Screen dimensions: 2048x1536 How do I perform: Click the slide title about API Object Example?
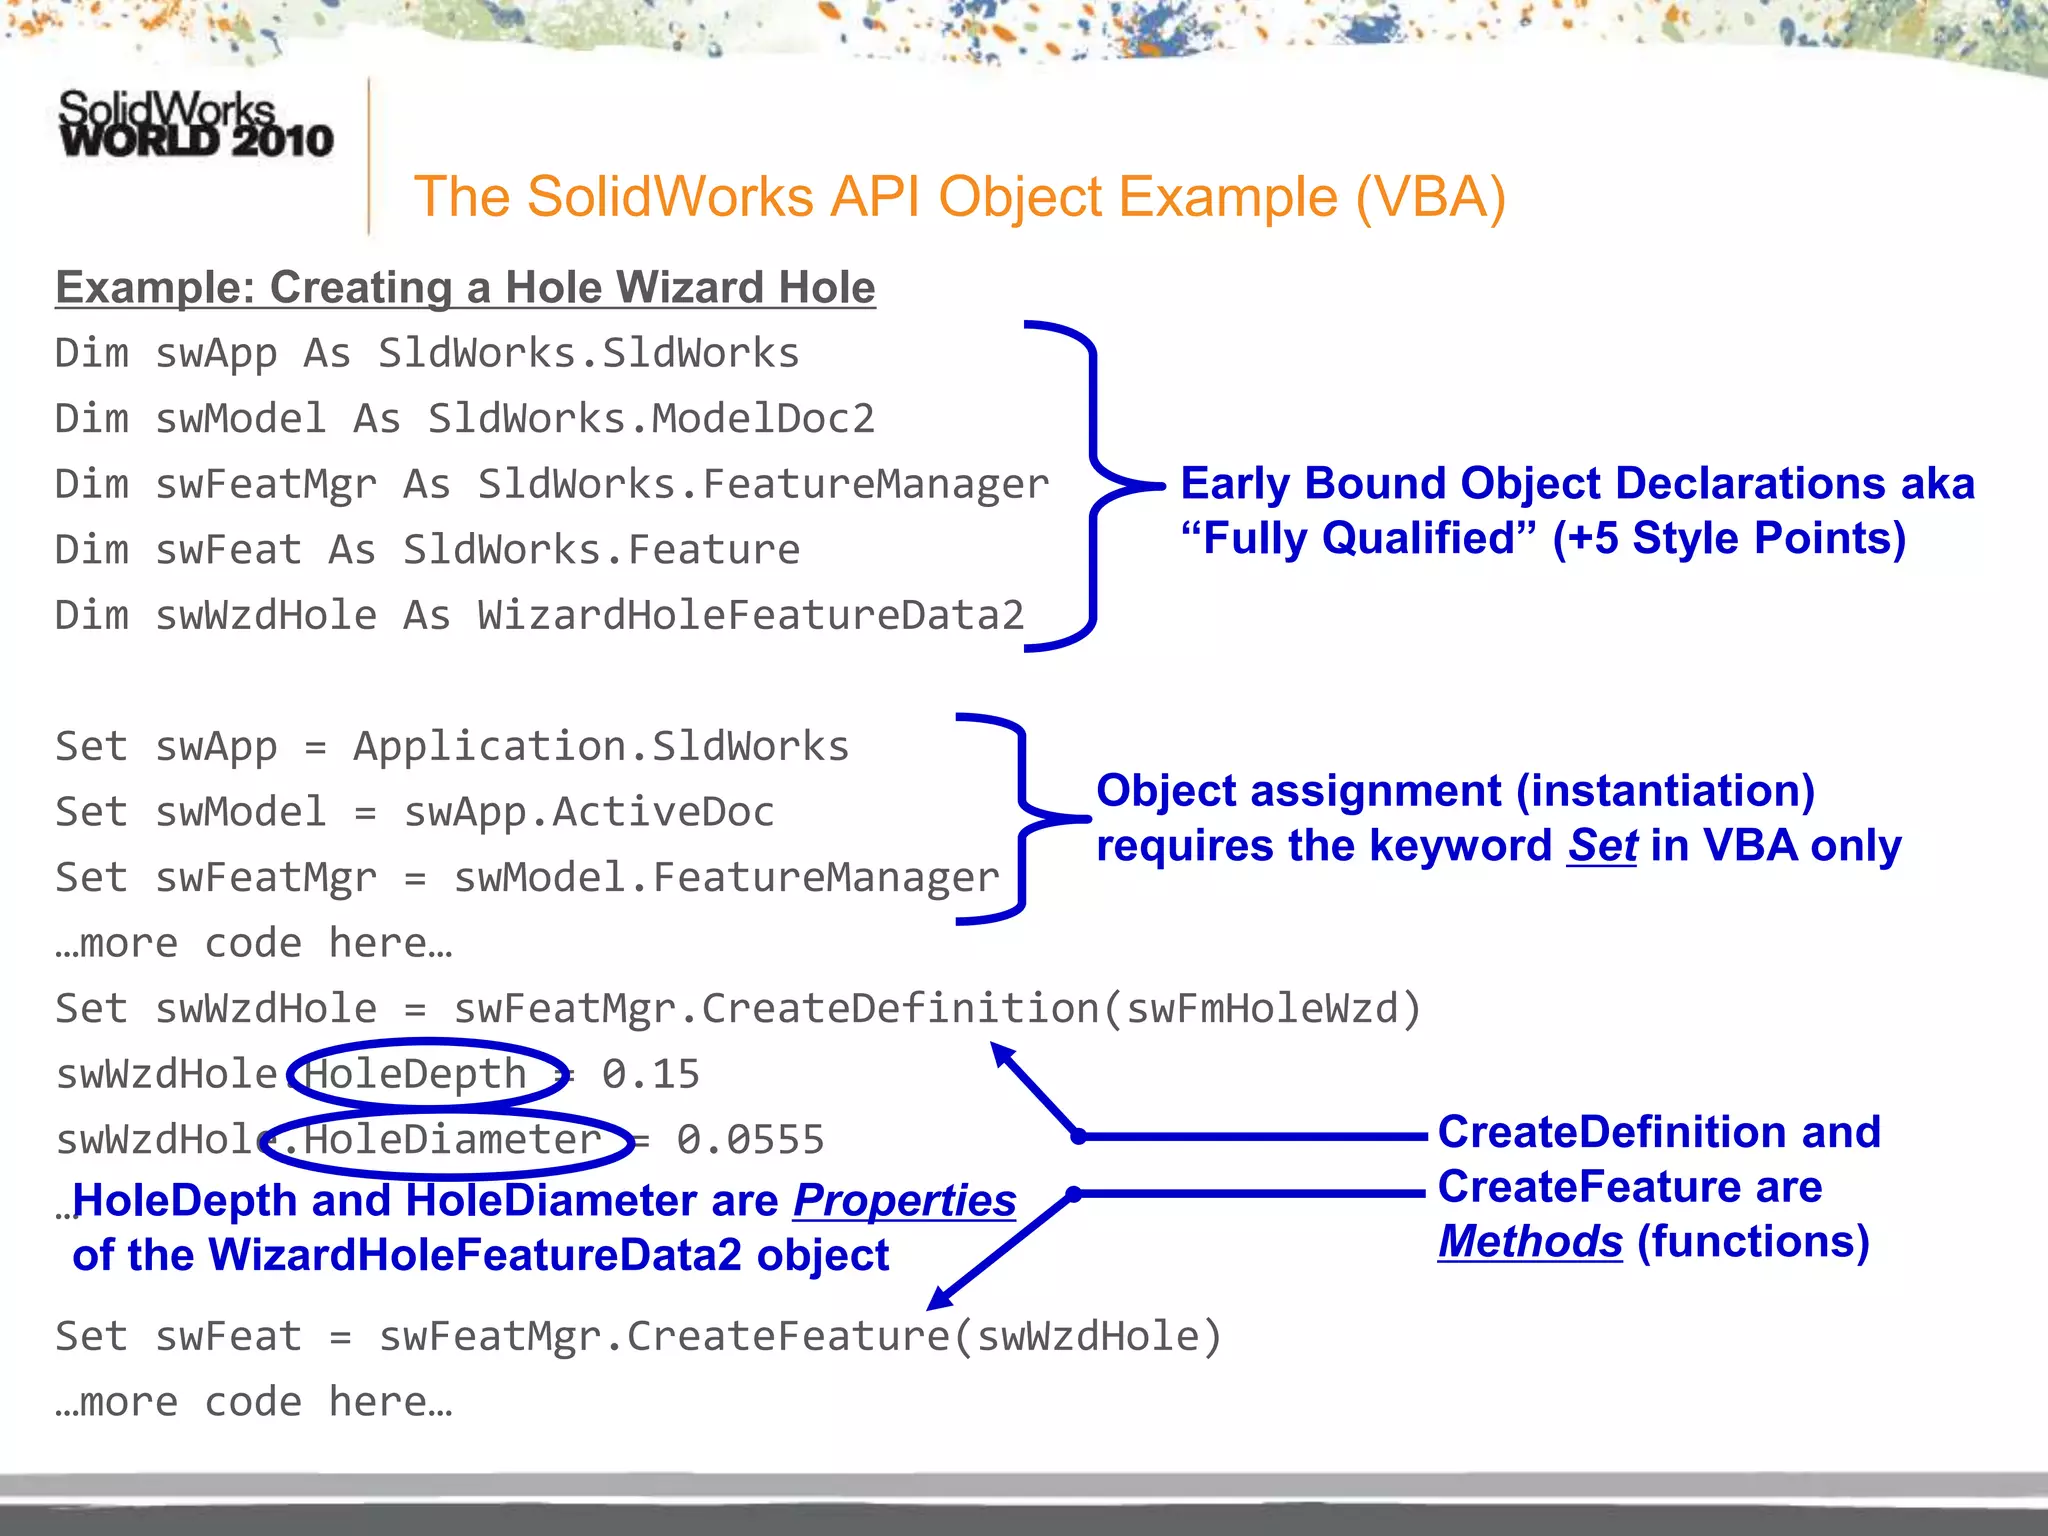pos(958,196)
